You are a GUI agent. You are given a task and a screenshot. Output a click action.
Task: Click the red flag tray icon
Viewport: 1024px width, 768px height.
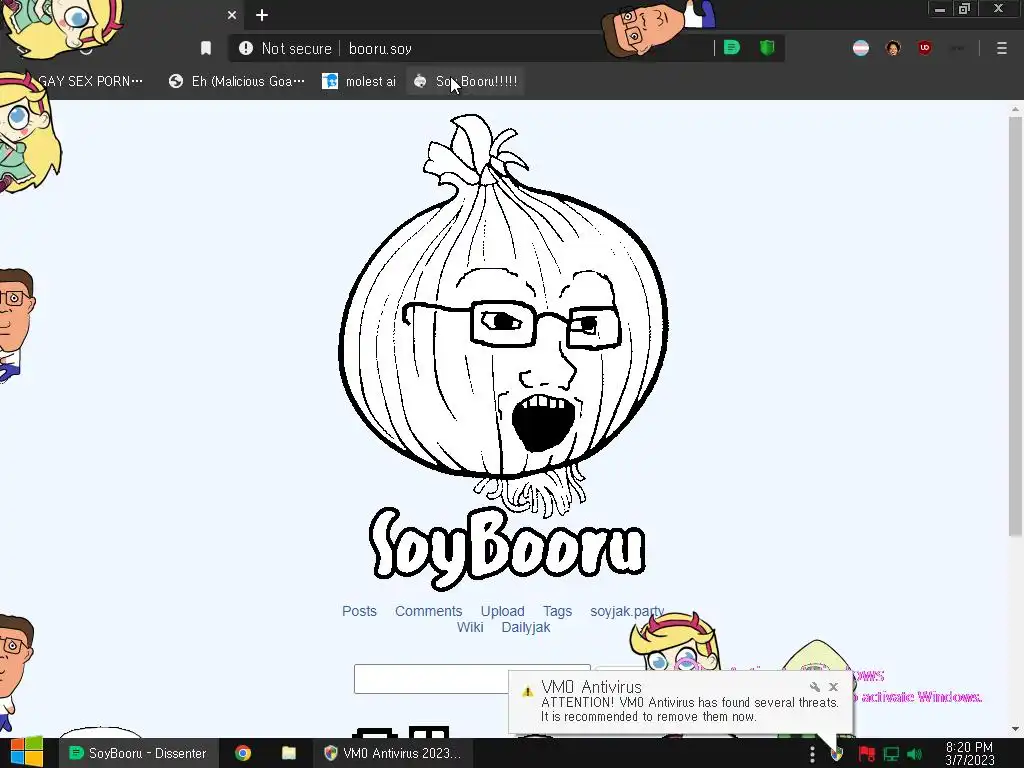click(x=867, y=754)
